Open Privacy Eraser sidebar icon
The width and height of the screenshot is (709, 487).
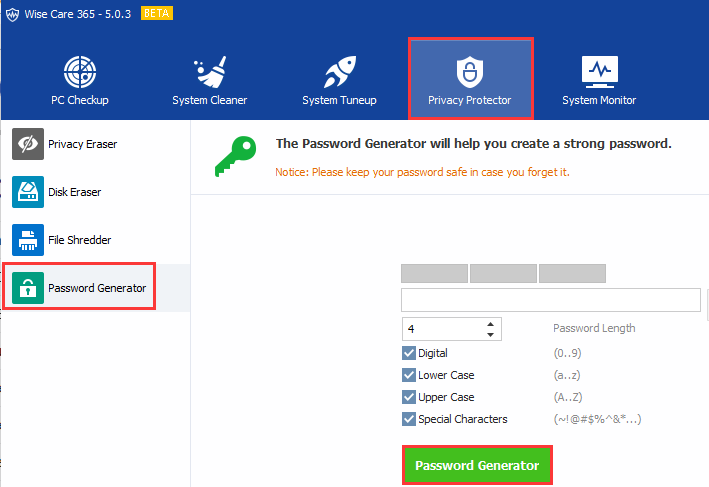coord(28,144)
